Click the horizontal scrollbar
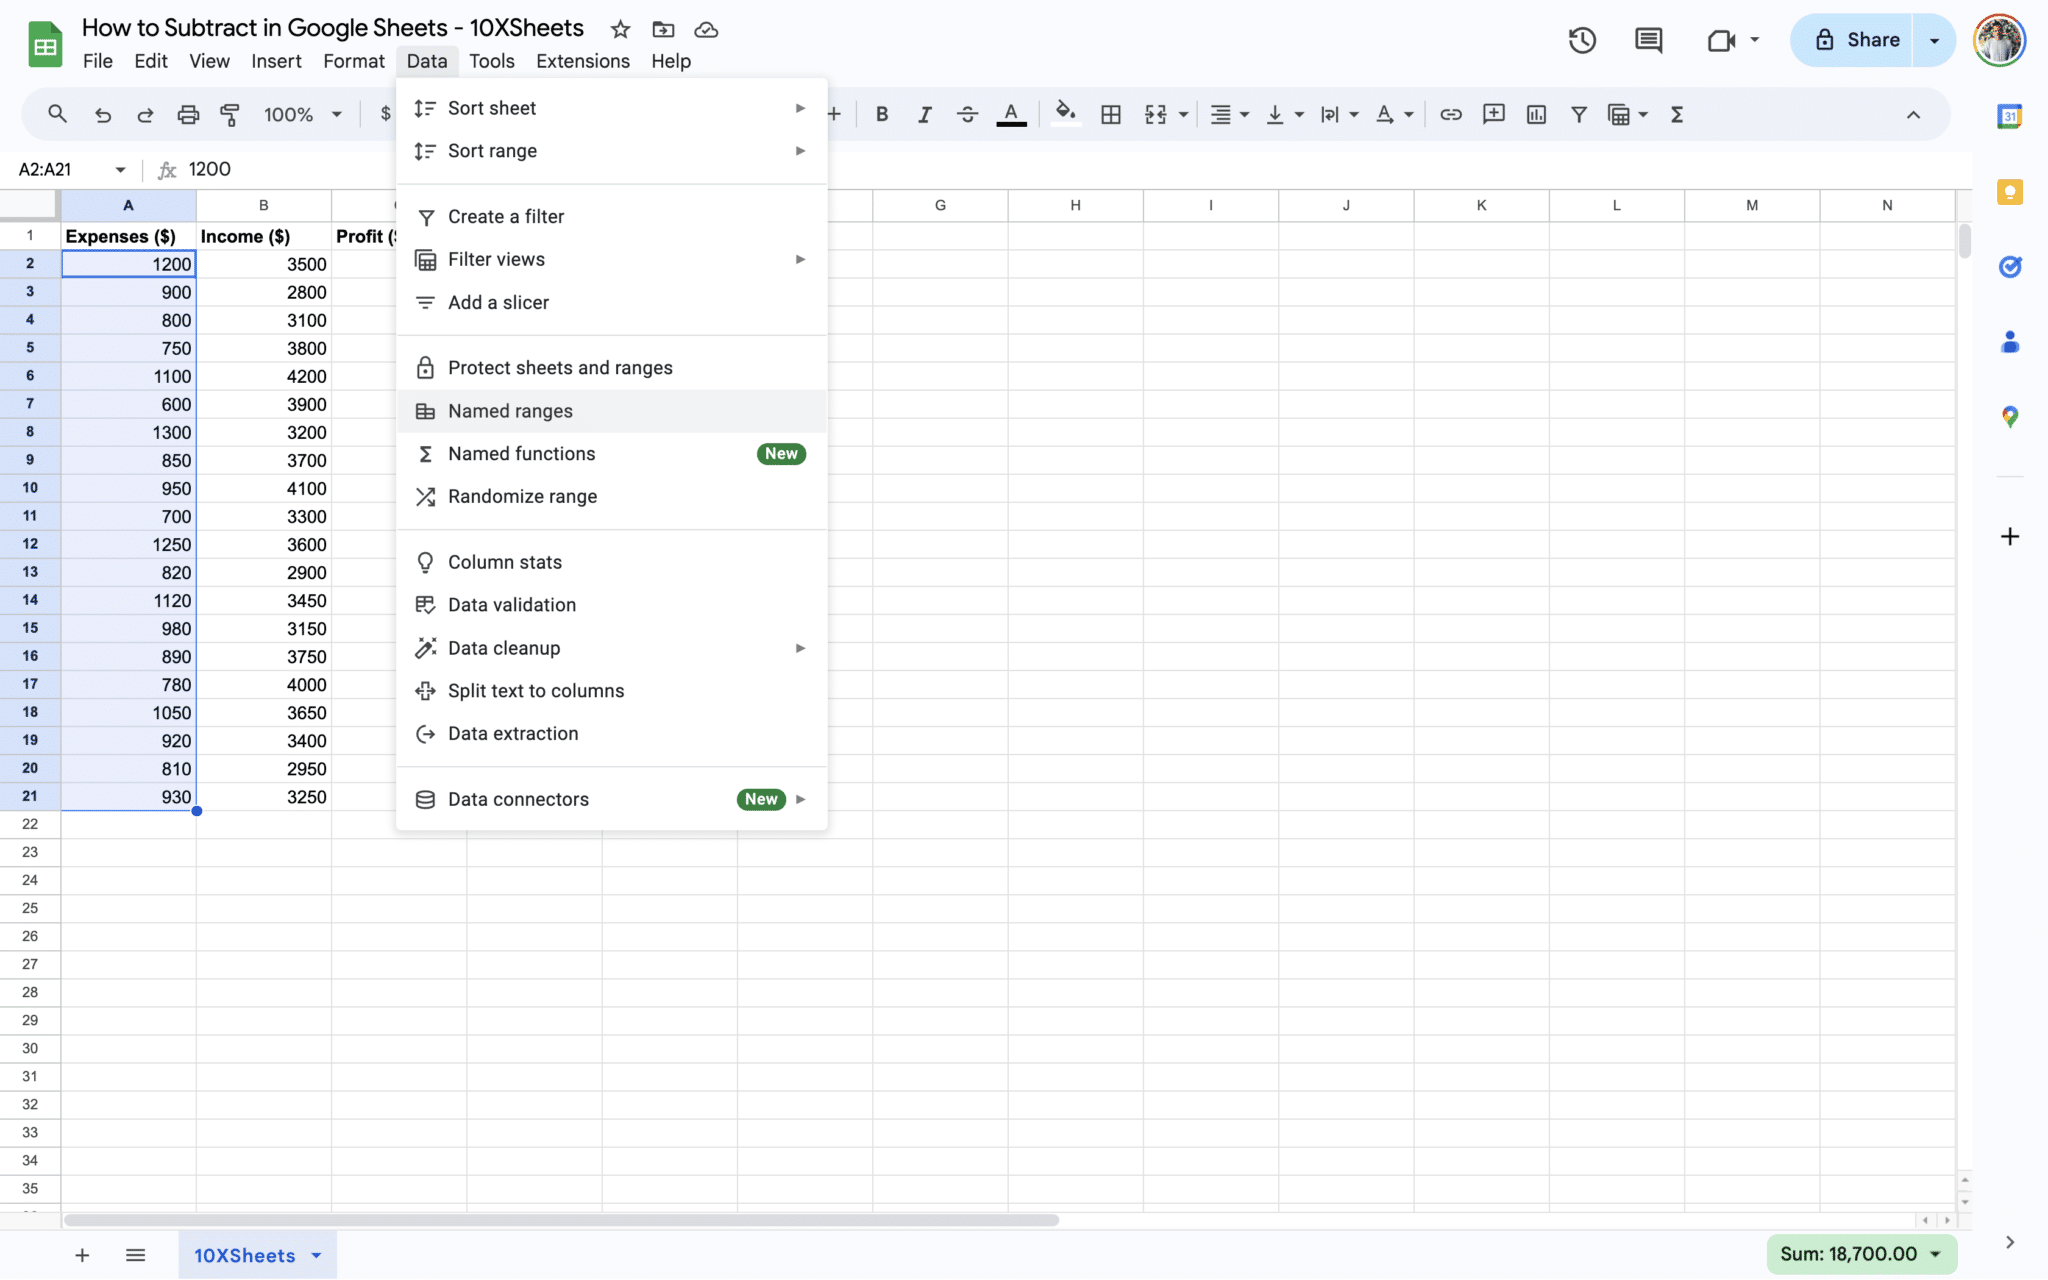The image size is (2048, 1280). [561, 1220]
